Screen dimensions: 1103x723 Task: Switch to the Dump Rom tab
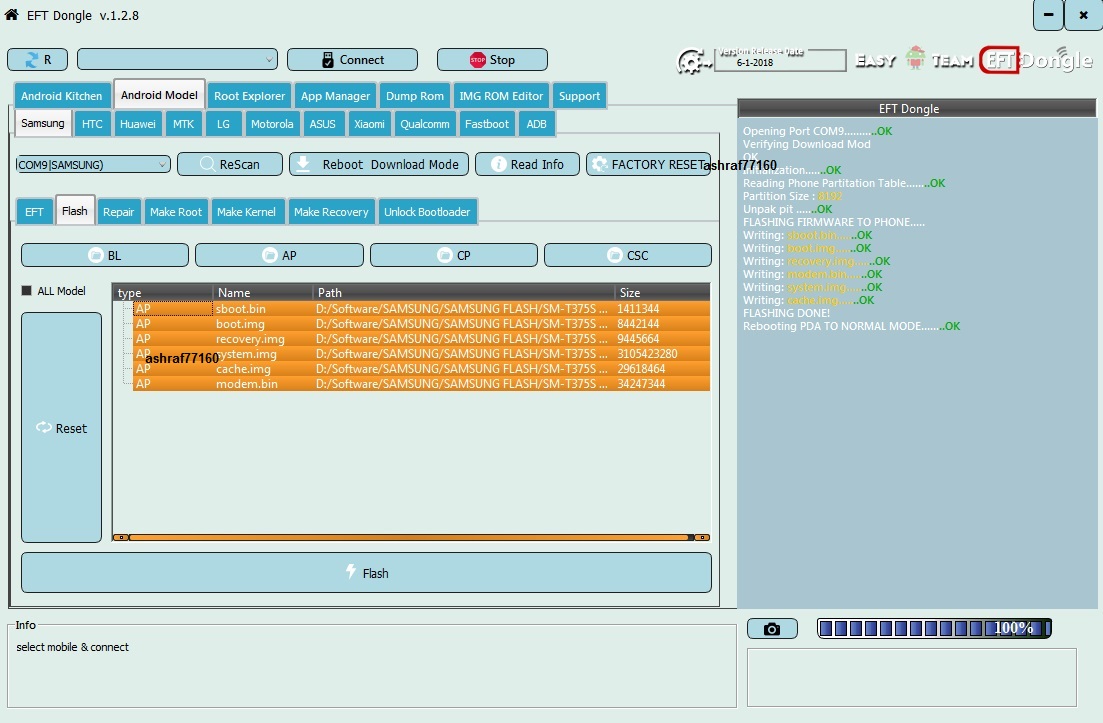415,96
